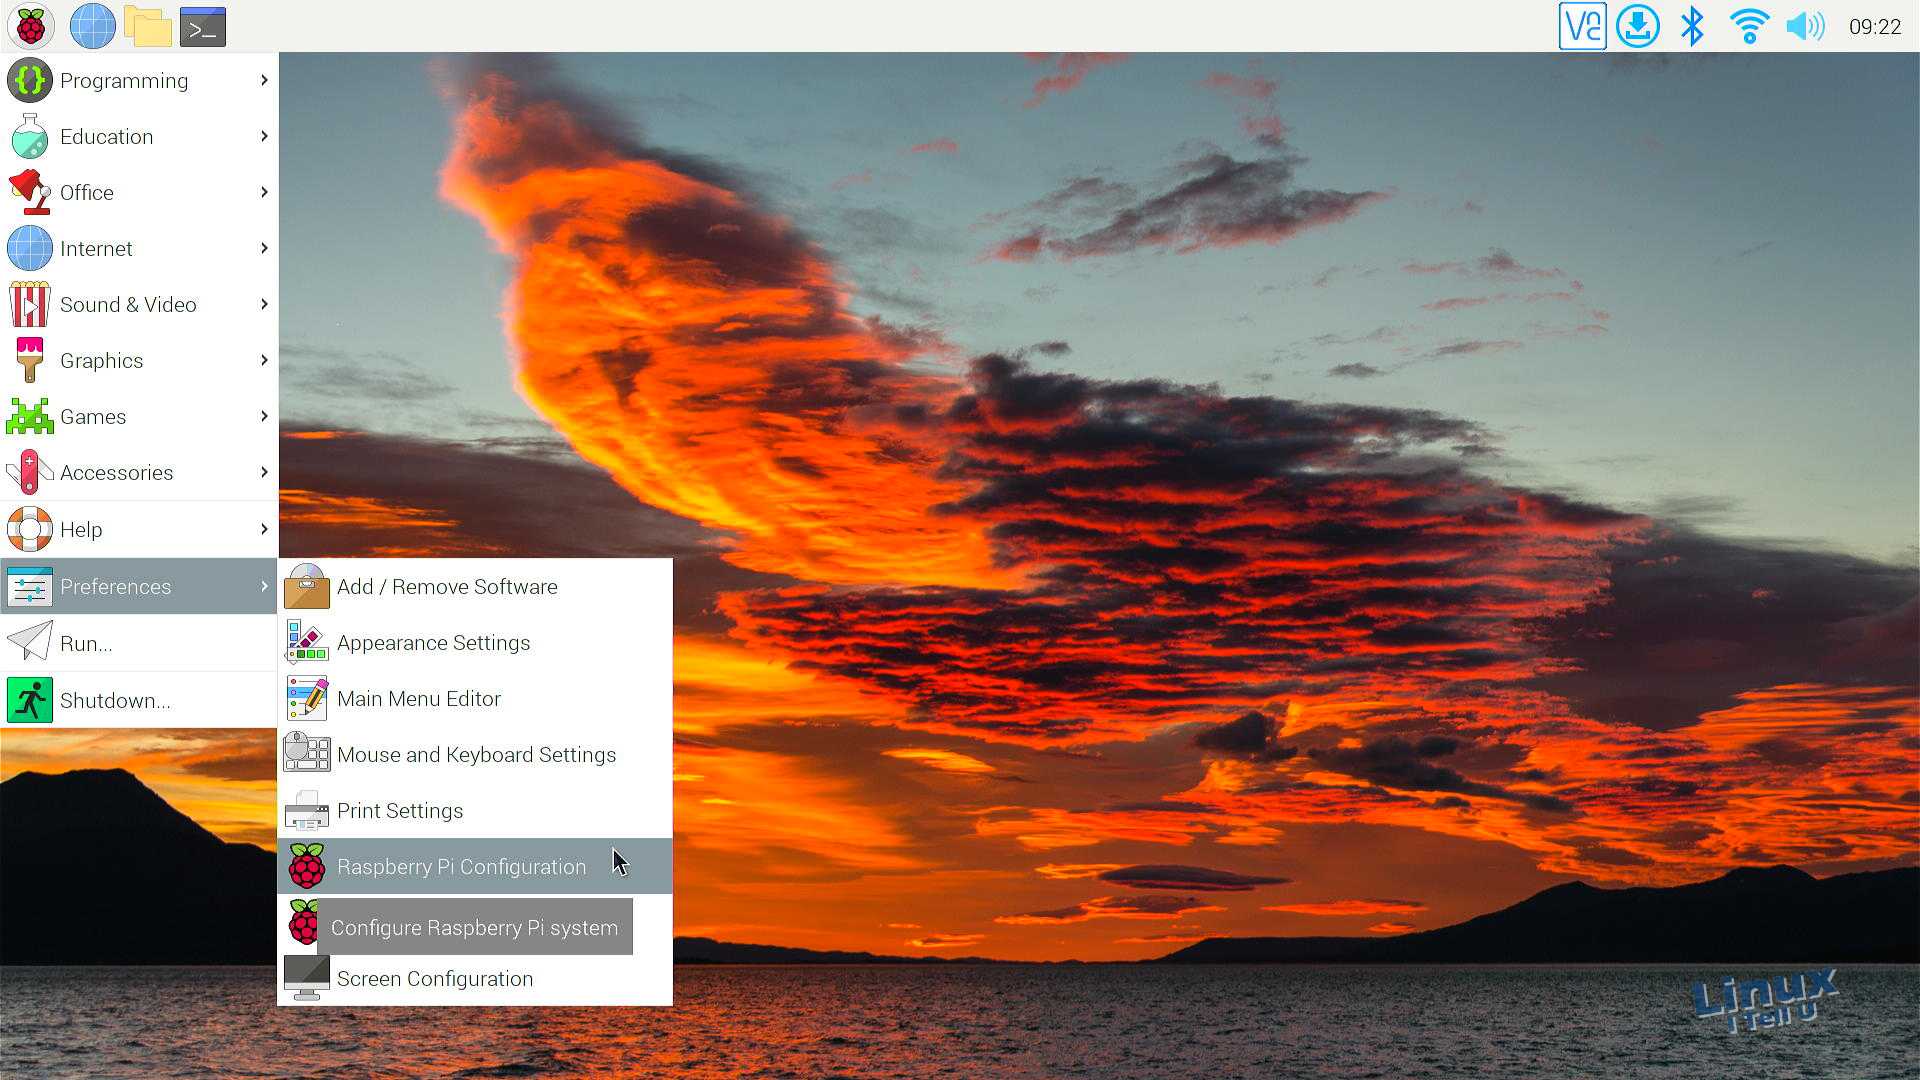Open the Games menu category
The width and height of the screenshot is (1920, 1080).
(x=93, y=417)
